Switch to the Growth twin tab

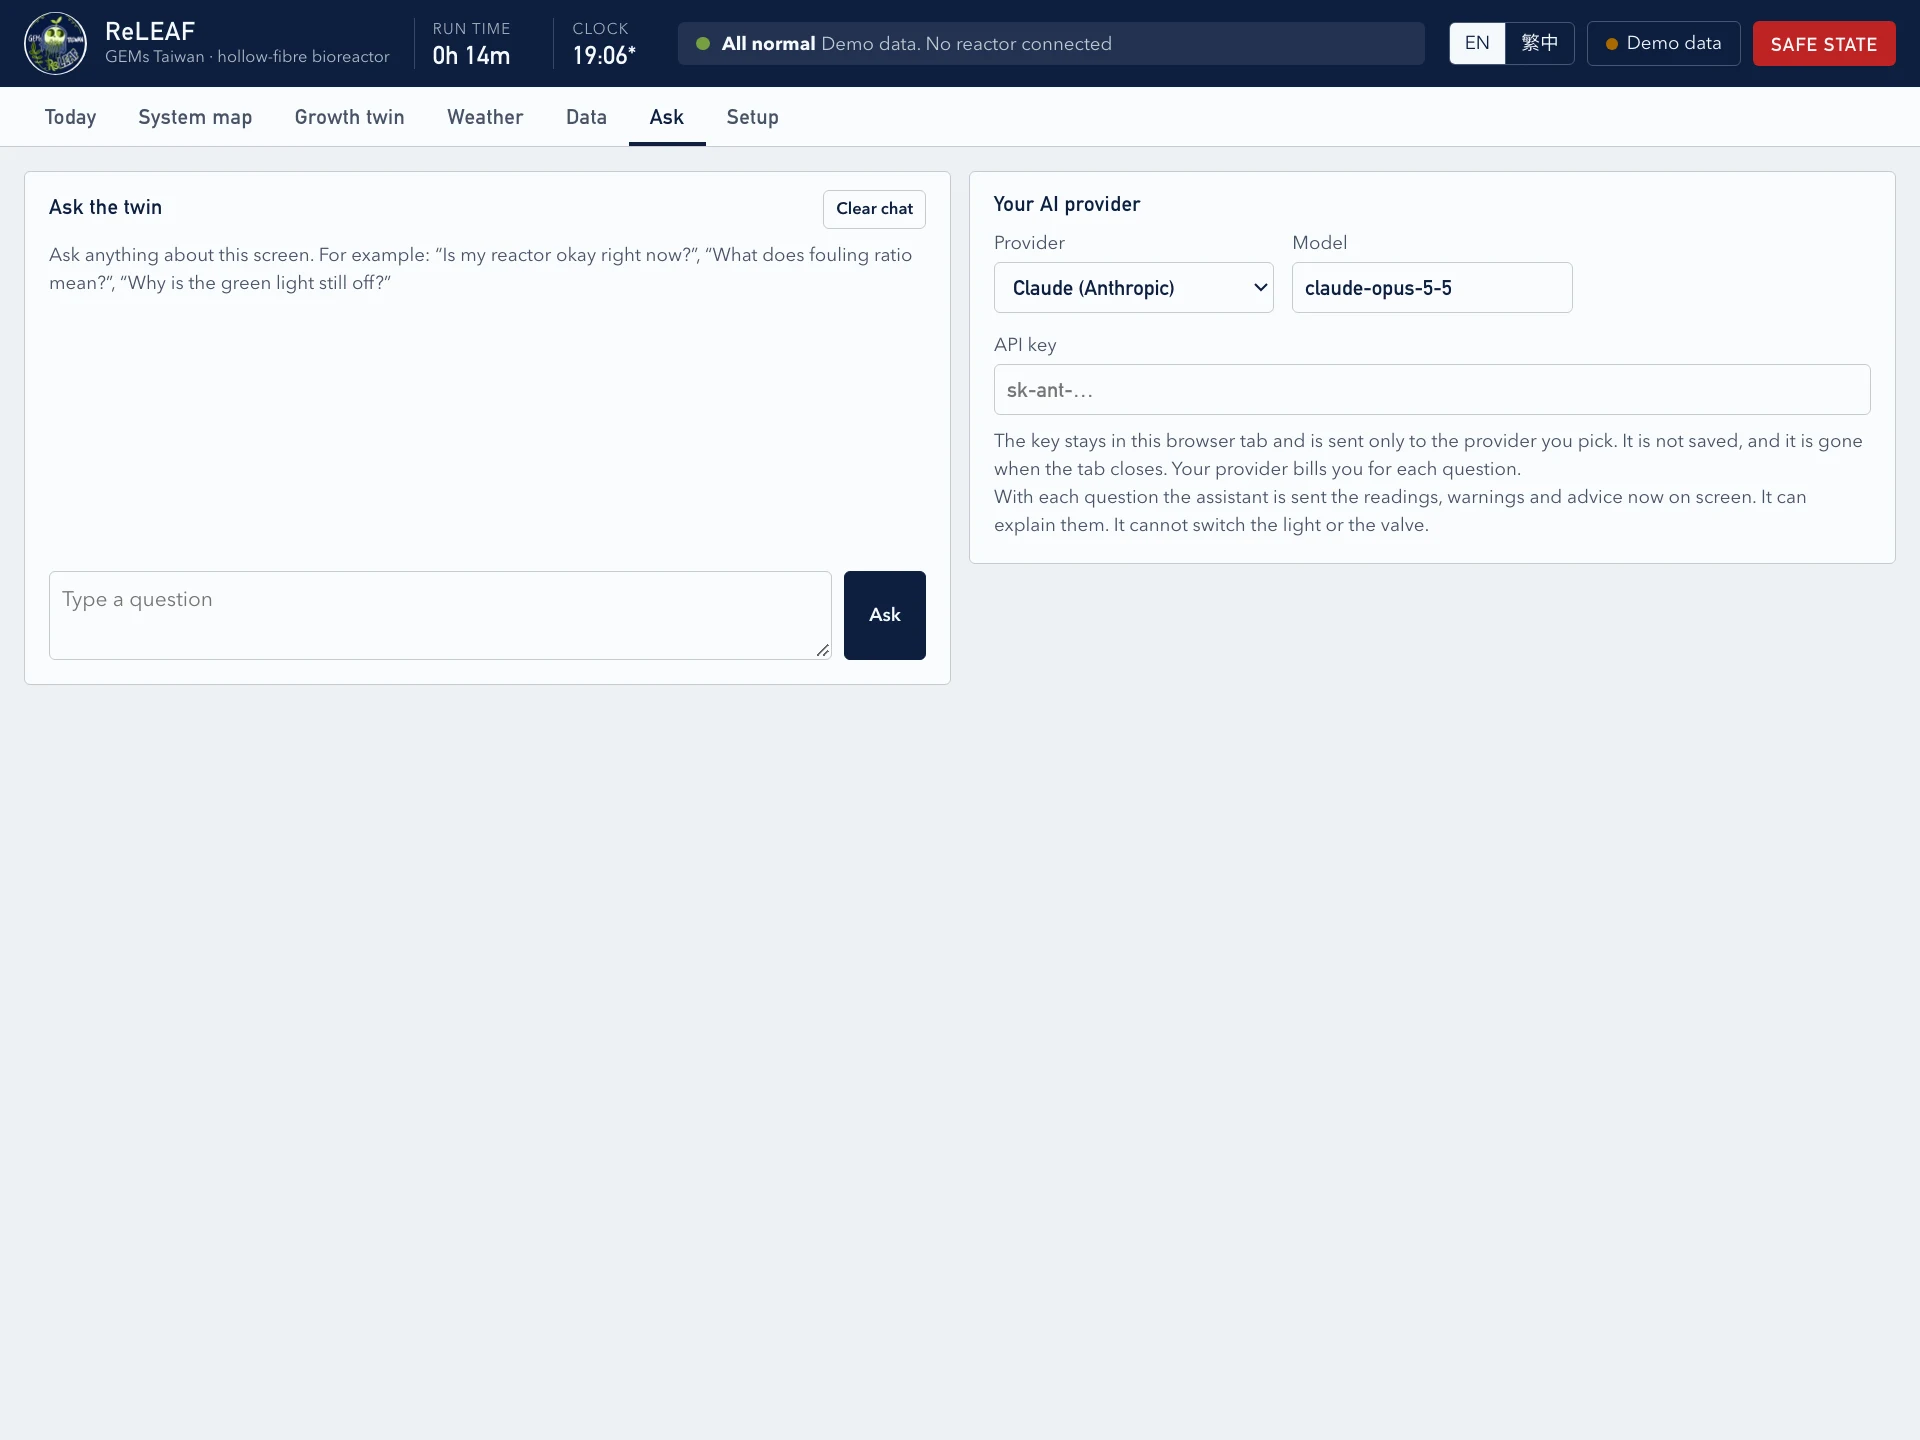(x=349, y=117)
